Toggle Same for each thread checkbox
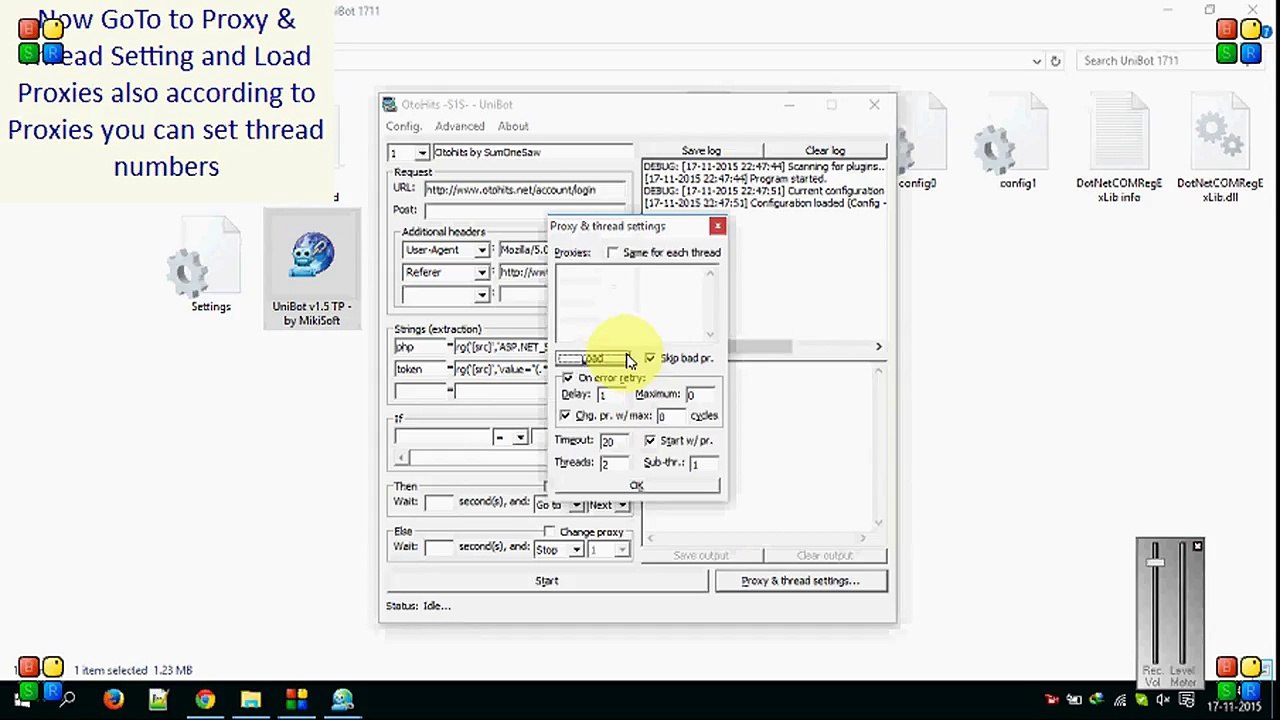Screen dimensions: 1280x720 coord(612,253)
